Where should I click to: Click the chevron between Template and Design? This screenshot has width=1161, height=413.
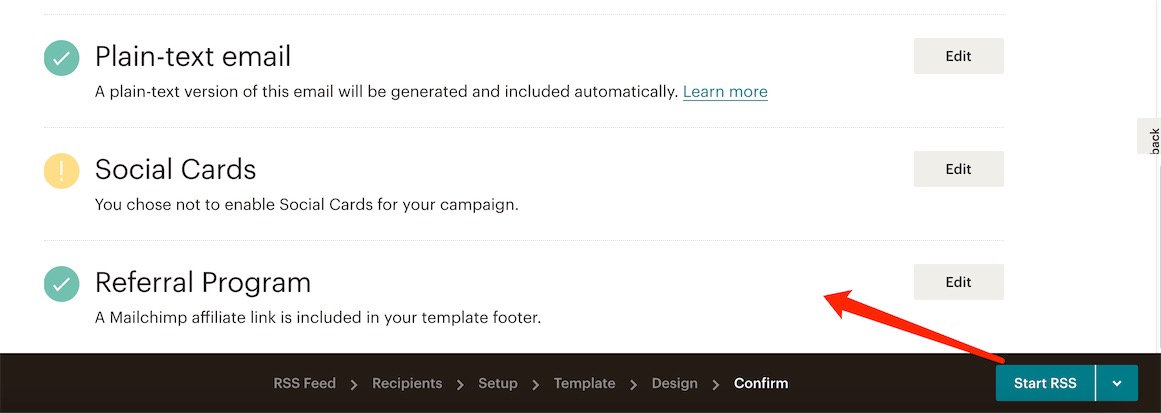[x=634, y=384]
